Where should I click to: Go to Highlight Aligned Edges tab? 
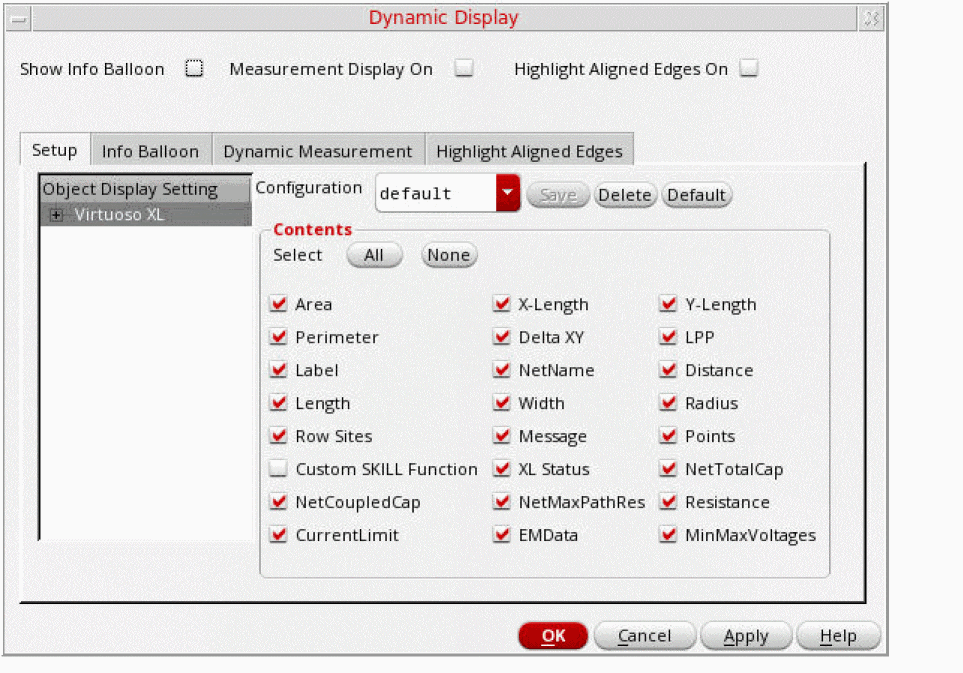tap(529, 151)
